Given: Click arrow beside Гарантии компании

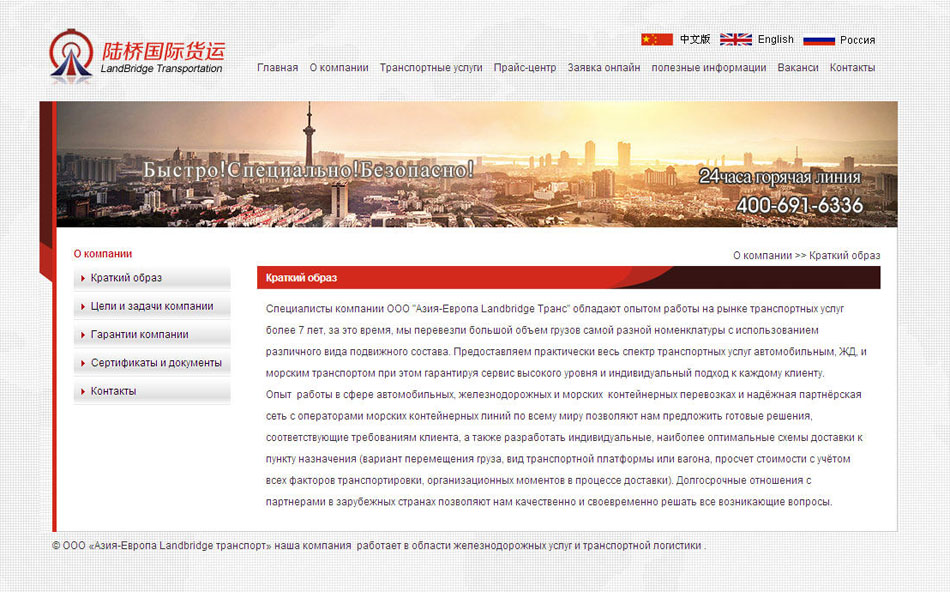Looking at the screenshot, I should click(x=83, y=335).
